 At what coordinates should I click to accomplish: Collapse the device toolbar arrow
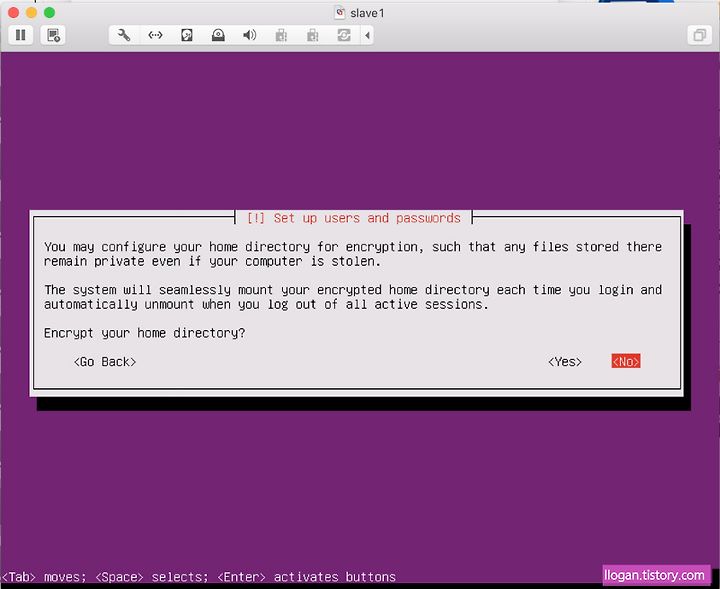pos(367,35)
